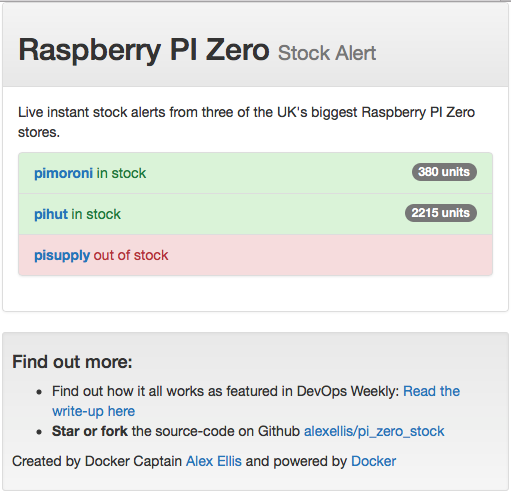Screen dimensions: 511x494
Task: Click the "the source-code on Github" text
Action: [x=216, y=431]
